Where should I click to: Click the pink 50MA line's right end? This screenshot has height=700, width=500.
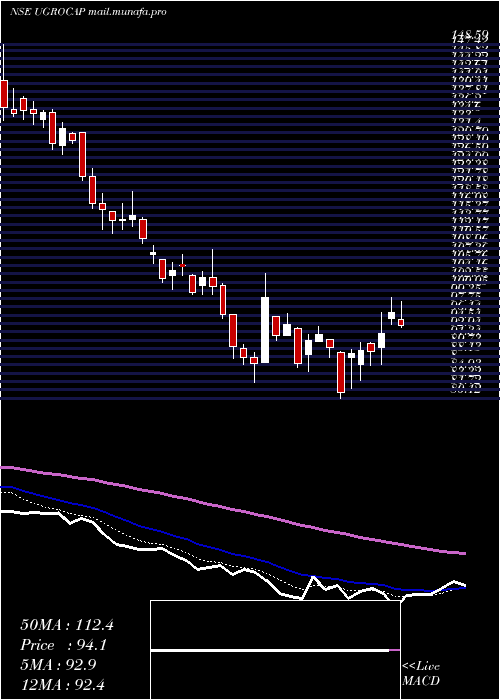pyautogui.click(x=464, y=554)
